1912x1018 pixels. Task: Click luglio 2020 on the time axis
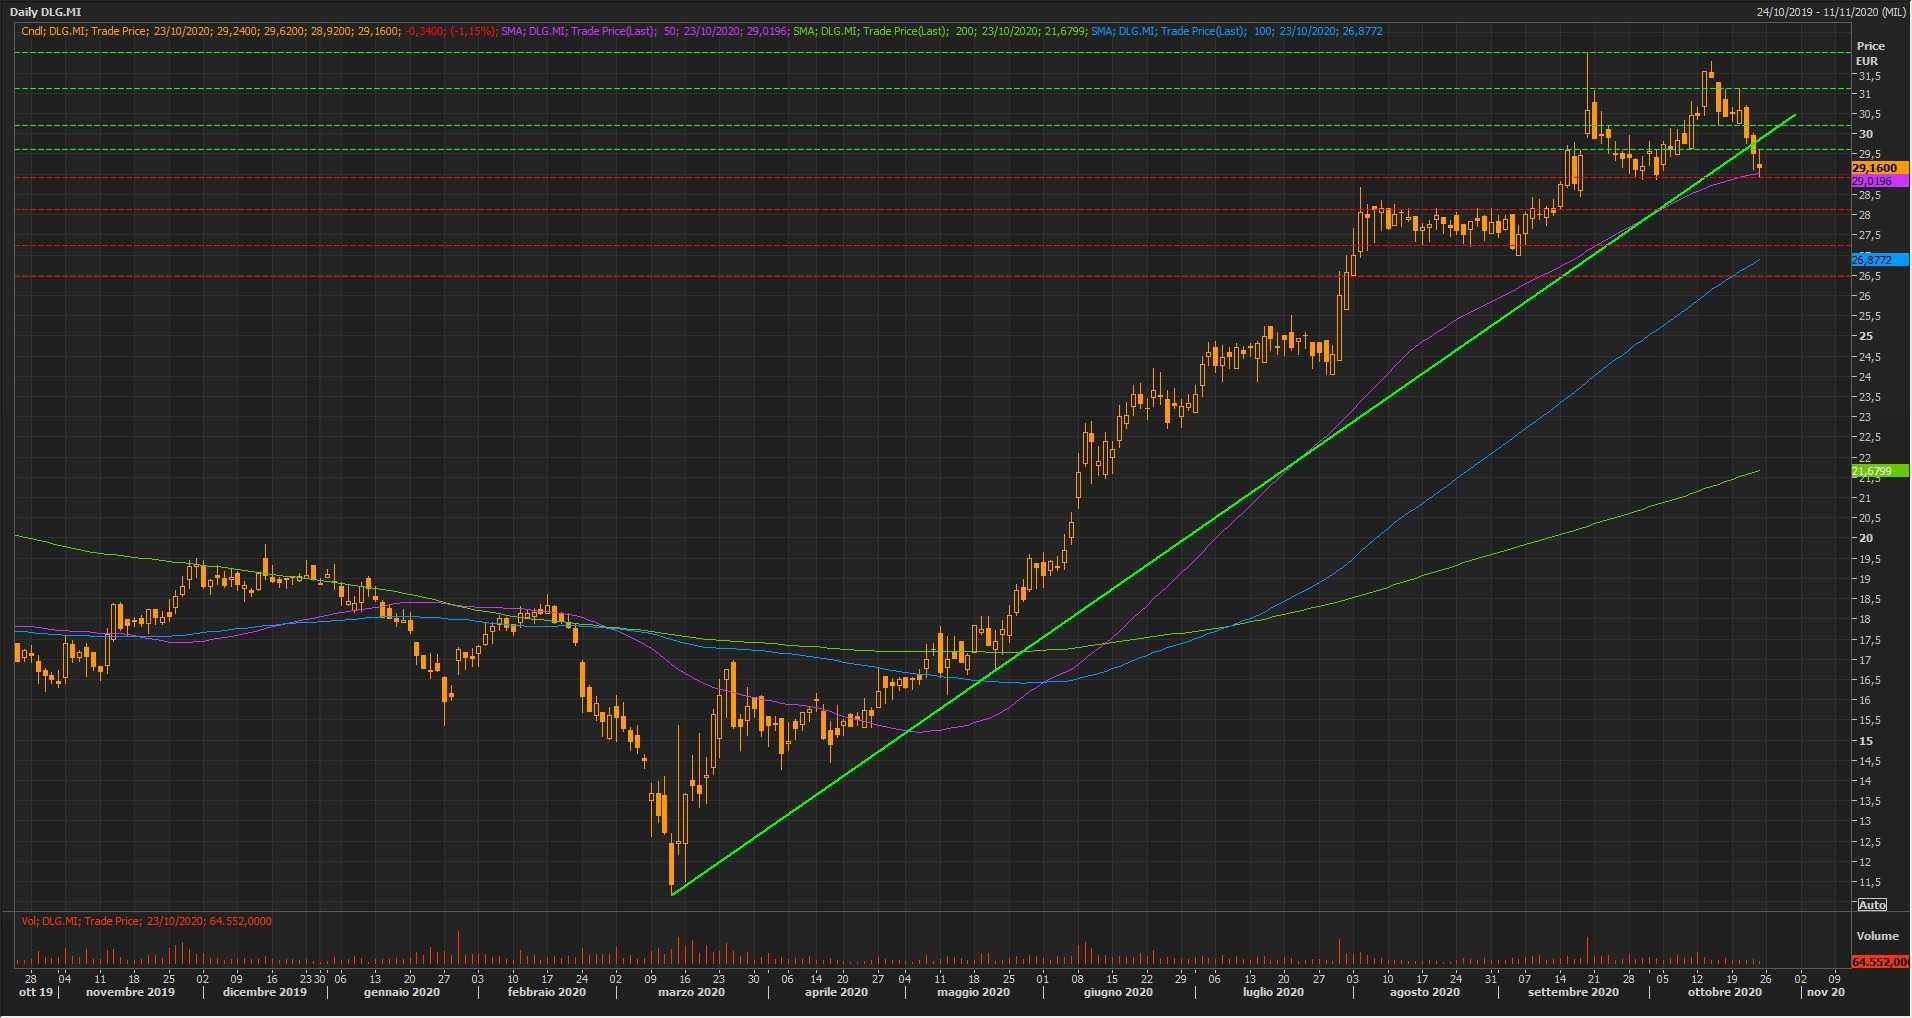(x=1273, y=992)
